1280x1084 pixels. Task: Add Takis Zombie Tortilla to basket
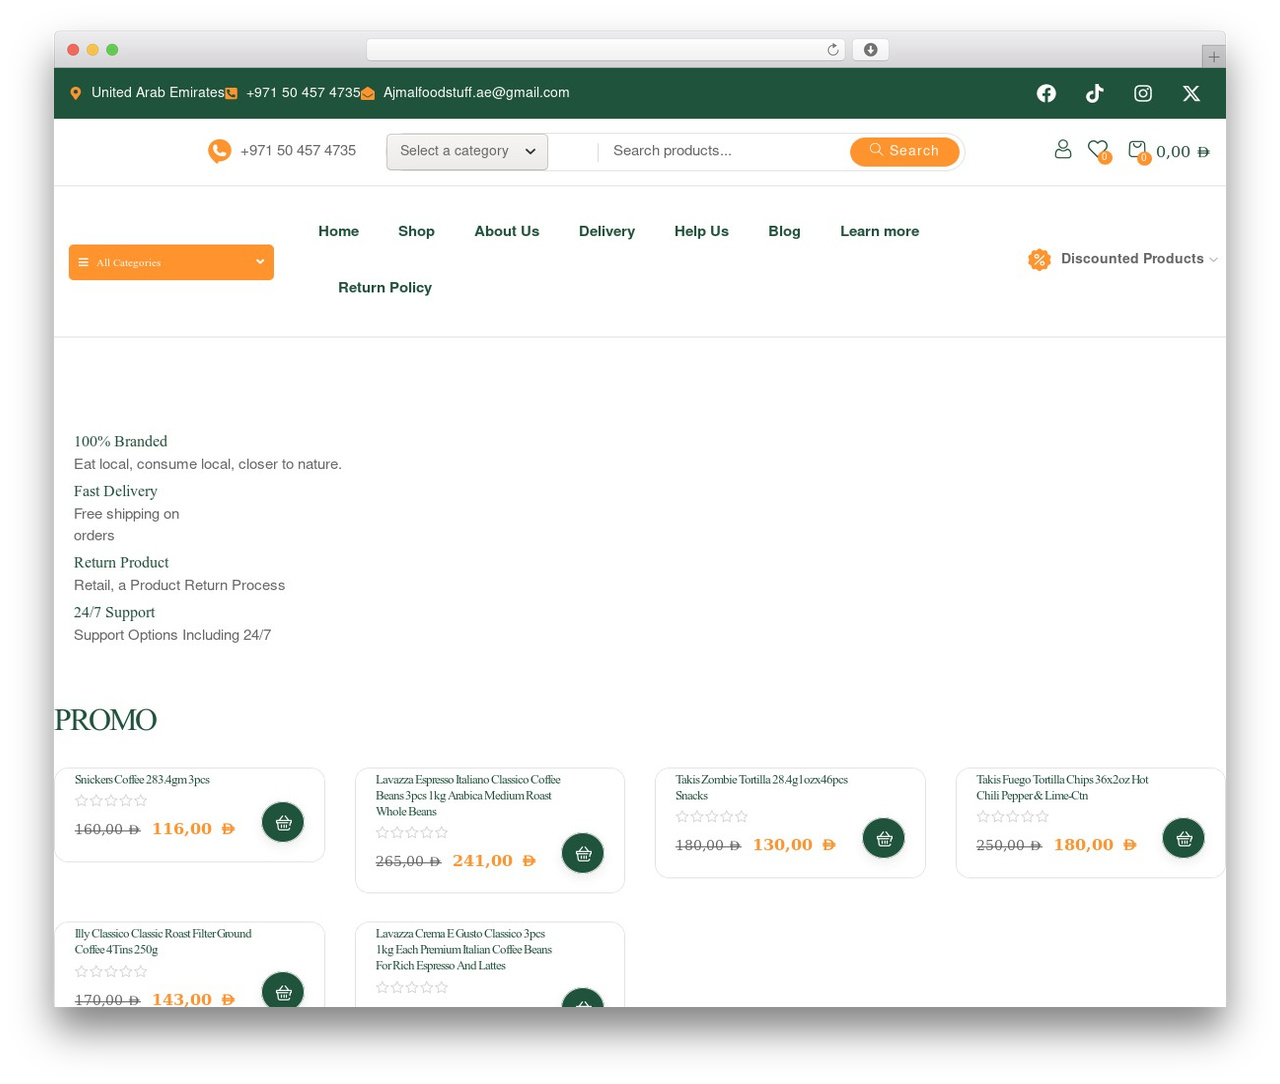click(884, 838)
